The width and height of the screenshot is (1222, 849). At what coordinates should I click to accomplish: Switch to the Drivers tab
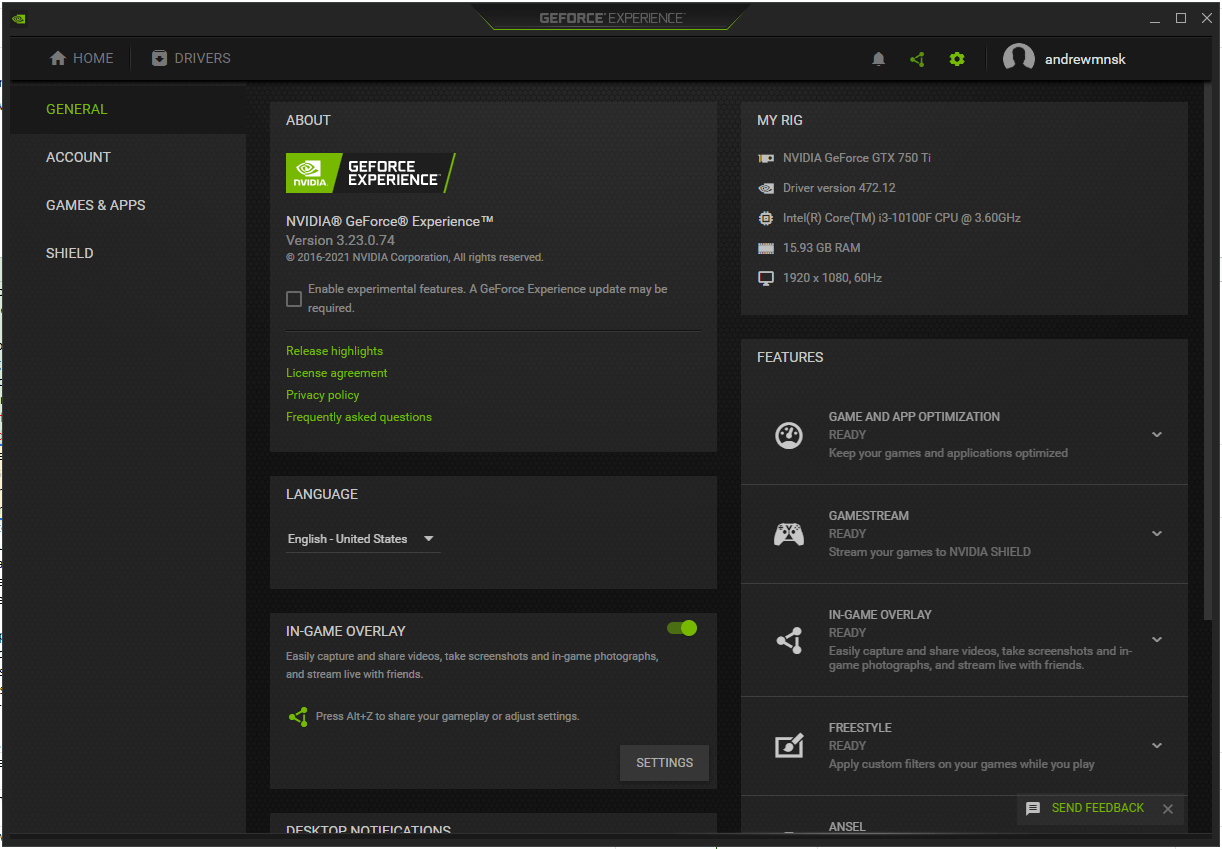(x=191, y=59)
